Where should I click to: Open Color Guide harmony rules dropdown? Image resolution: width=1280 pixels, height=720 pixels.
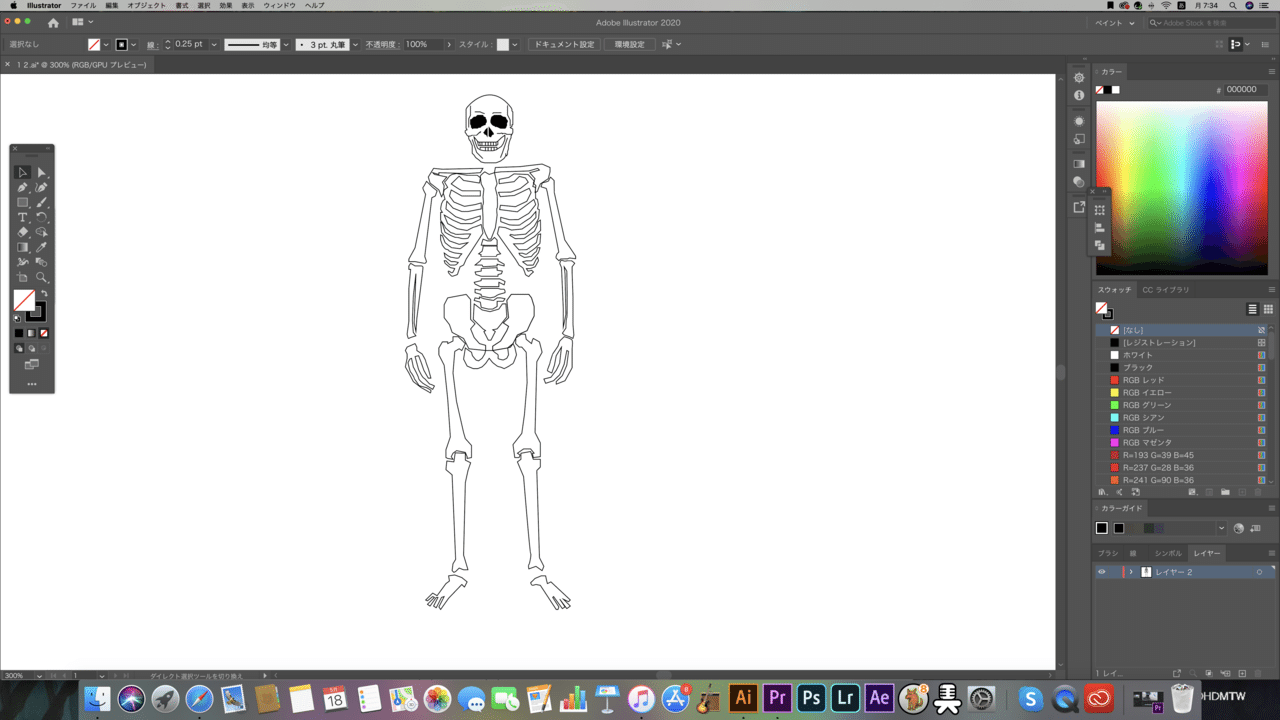tap(1221, 528)
